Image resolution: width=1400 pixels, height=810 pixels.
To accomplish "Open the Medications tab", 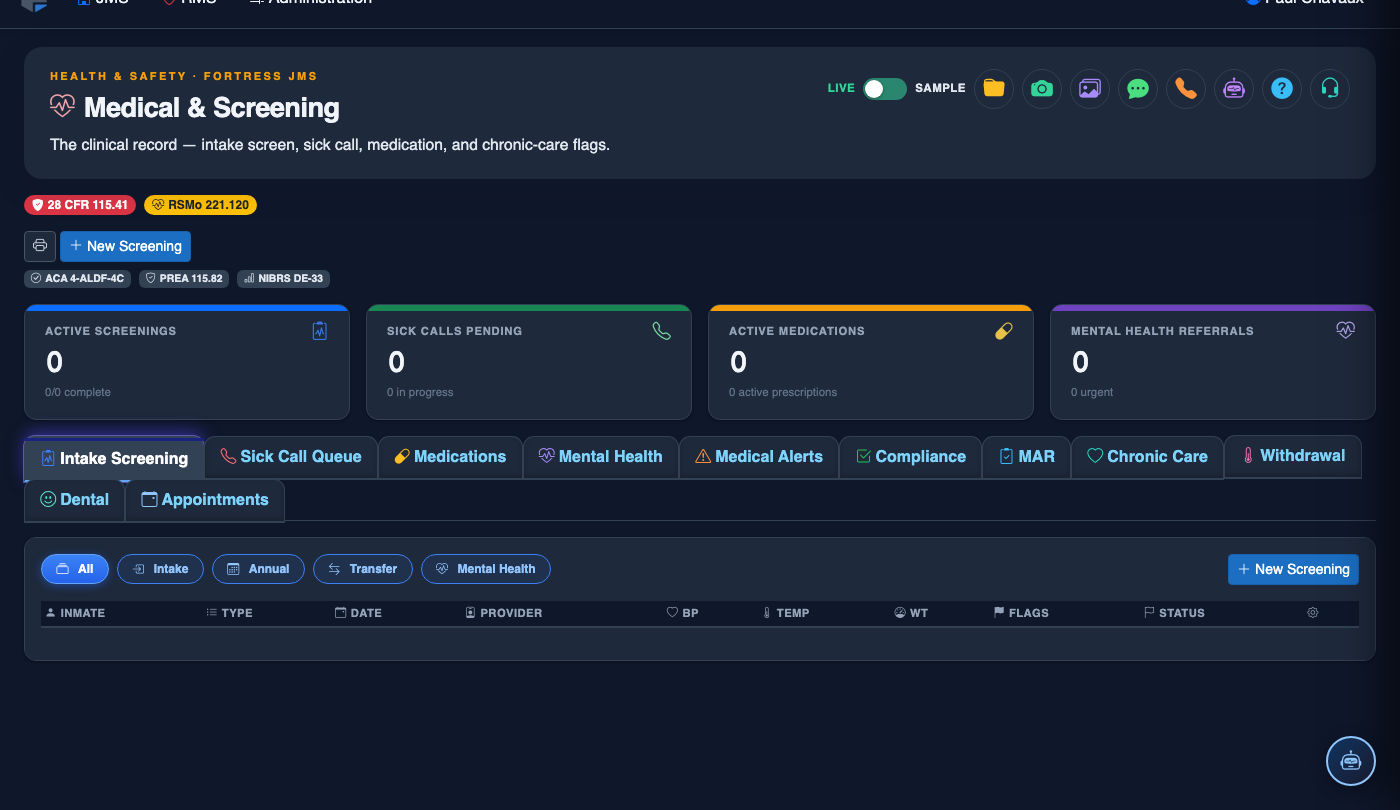I will (450, 457).
